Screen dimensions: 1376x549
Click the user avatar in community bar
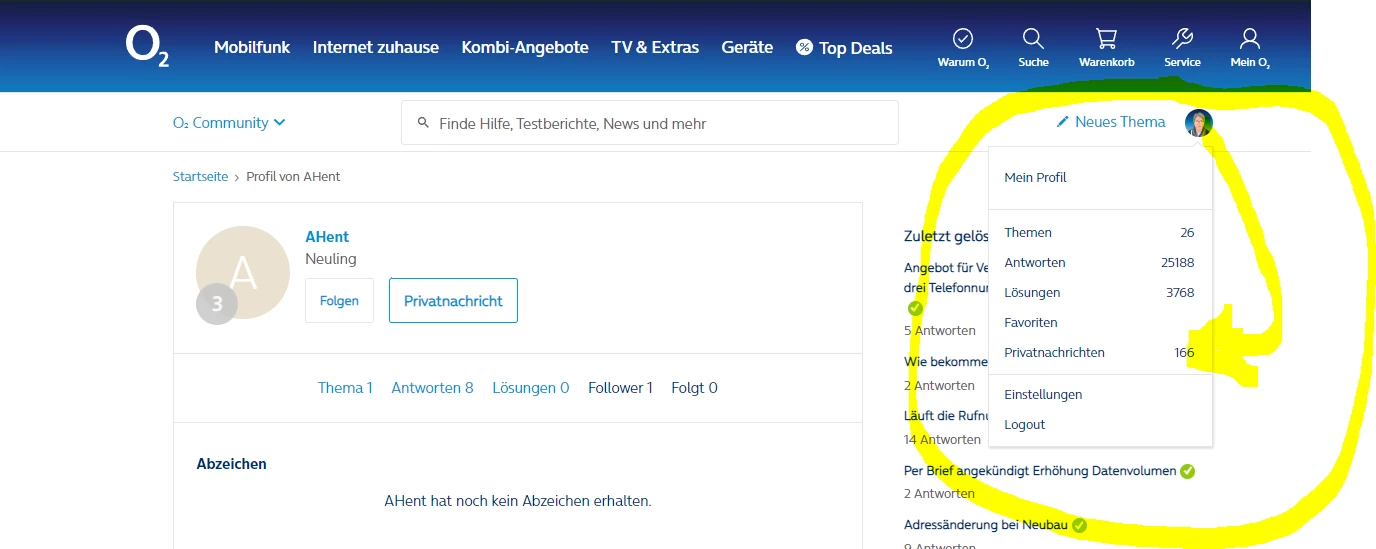tap(1199, 123)
